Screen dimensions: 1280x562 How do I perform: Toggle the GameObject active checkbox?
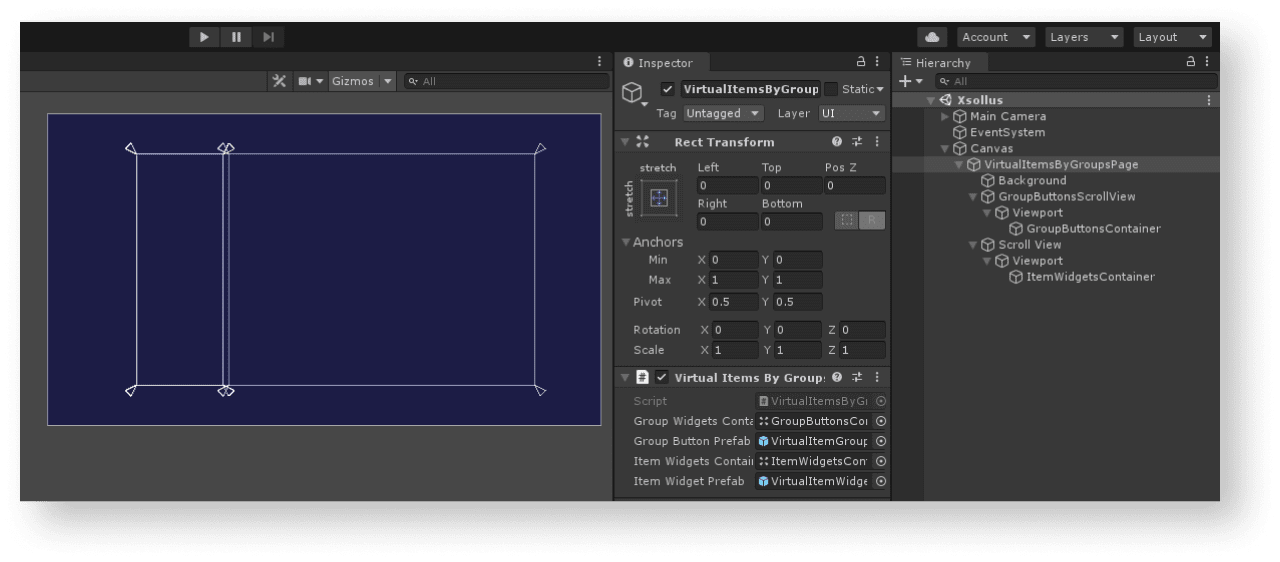[668, 89]
